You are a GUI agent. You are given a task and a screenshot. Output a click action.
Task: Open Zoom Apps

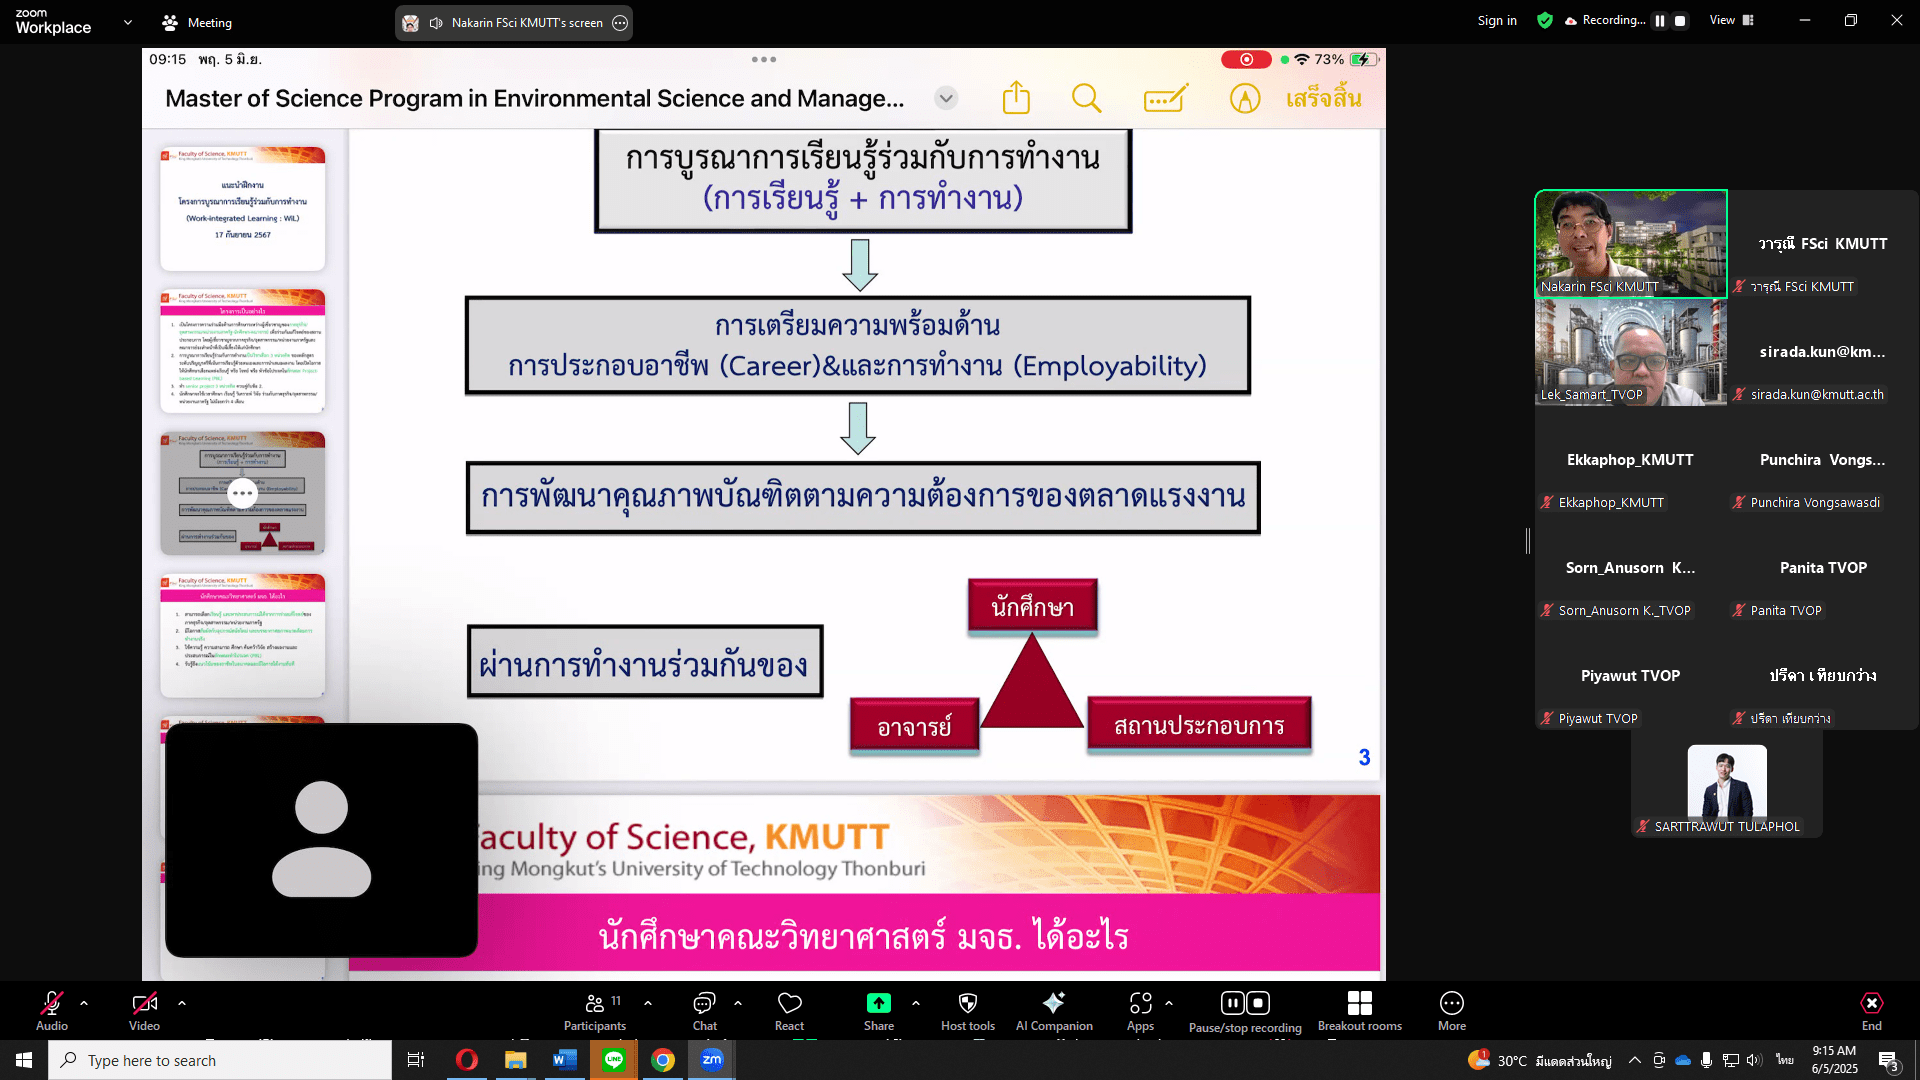pos(1141,1010)
